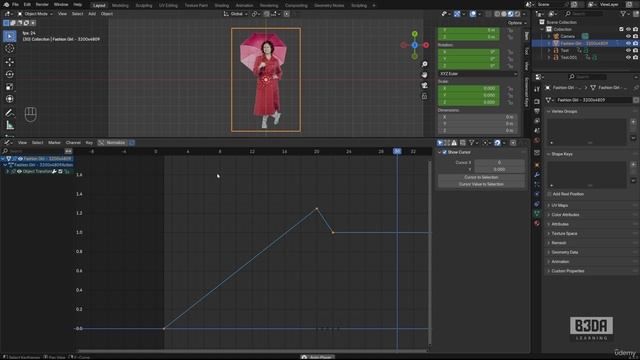The width and height of the screenshot is (640, 360).
Task: Toggle camera view icon in viewport
Action: (x=424, y=85)
